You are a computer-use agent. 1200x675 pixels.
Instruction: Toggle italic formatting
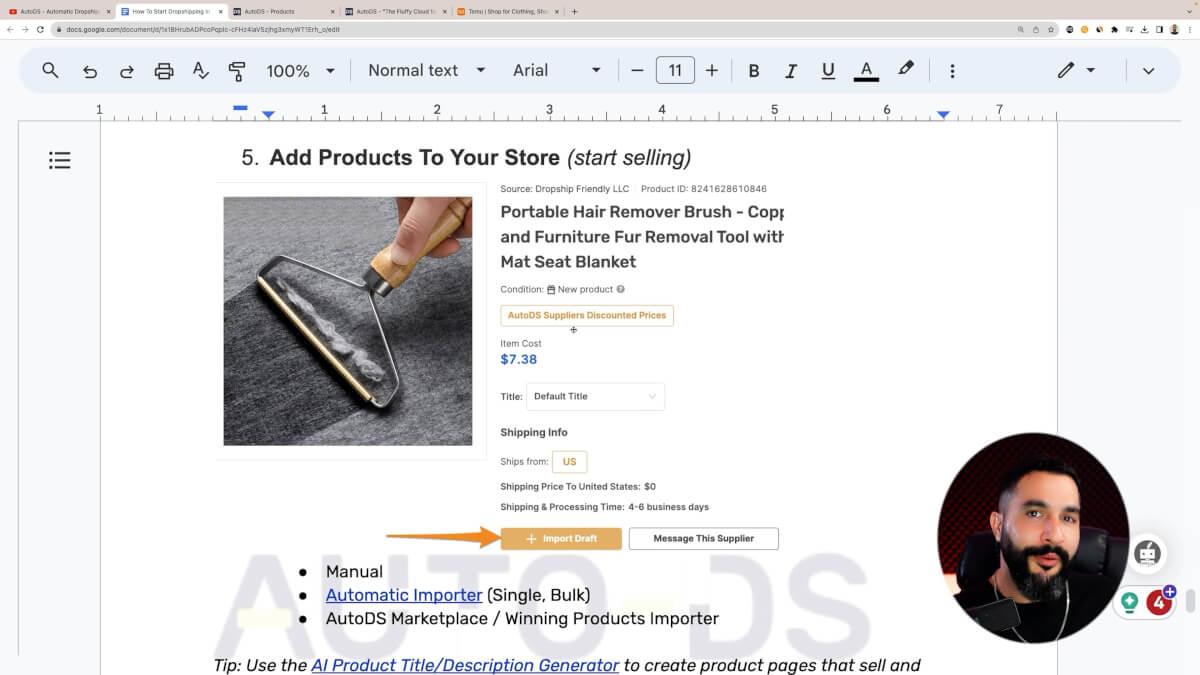tap(791, 70)
